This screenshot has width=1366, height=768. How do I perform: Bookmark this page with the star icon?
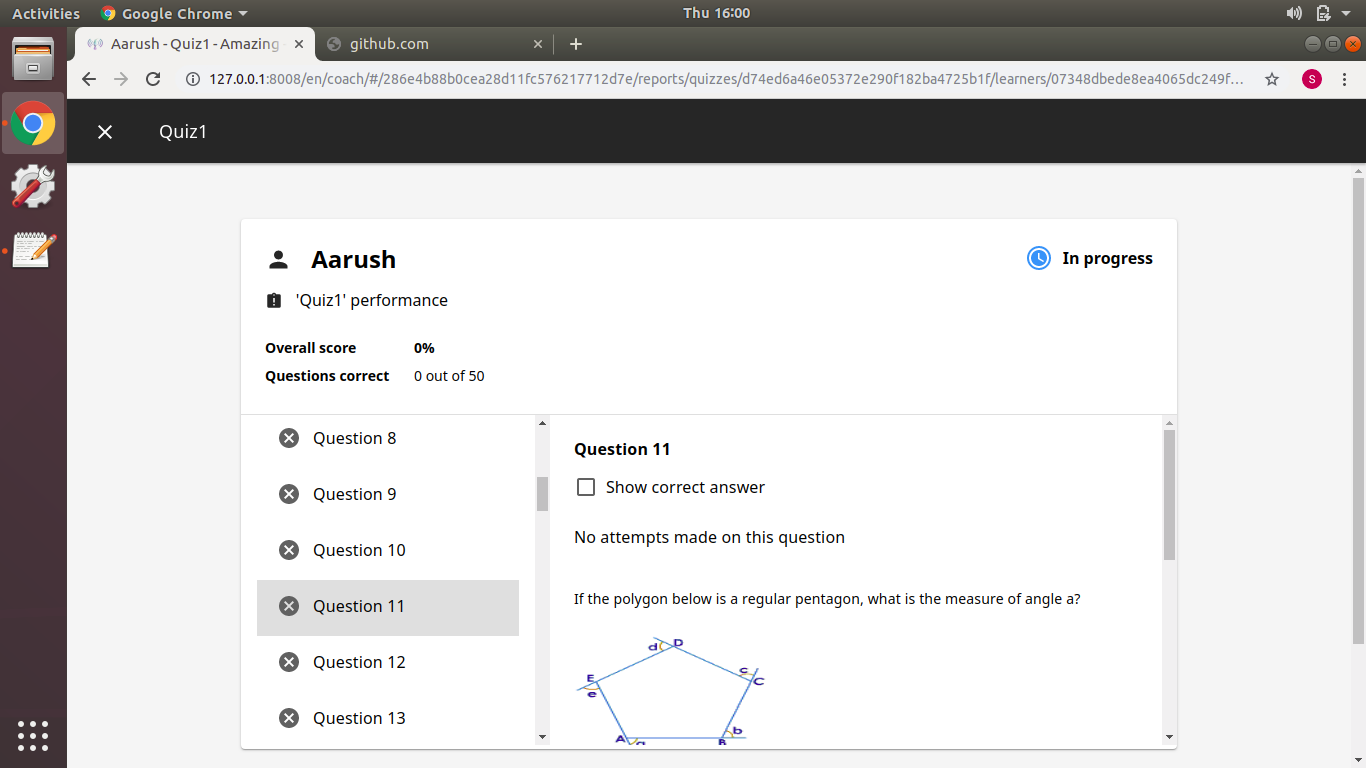click(1272, 79)
